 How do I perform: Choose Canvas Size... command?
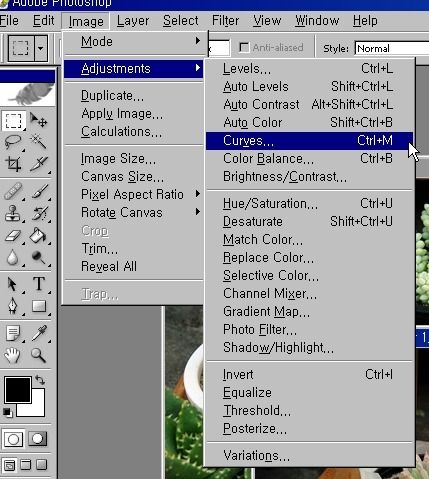[133, 177]
